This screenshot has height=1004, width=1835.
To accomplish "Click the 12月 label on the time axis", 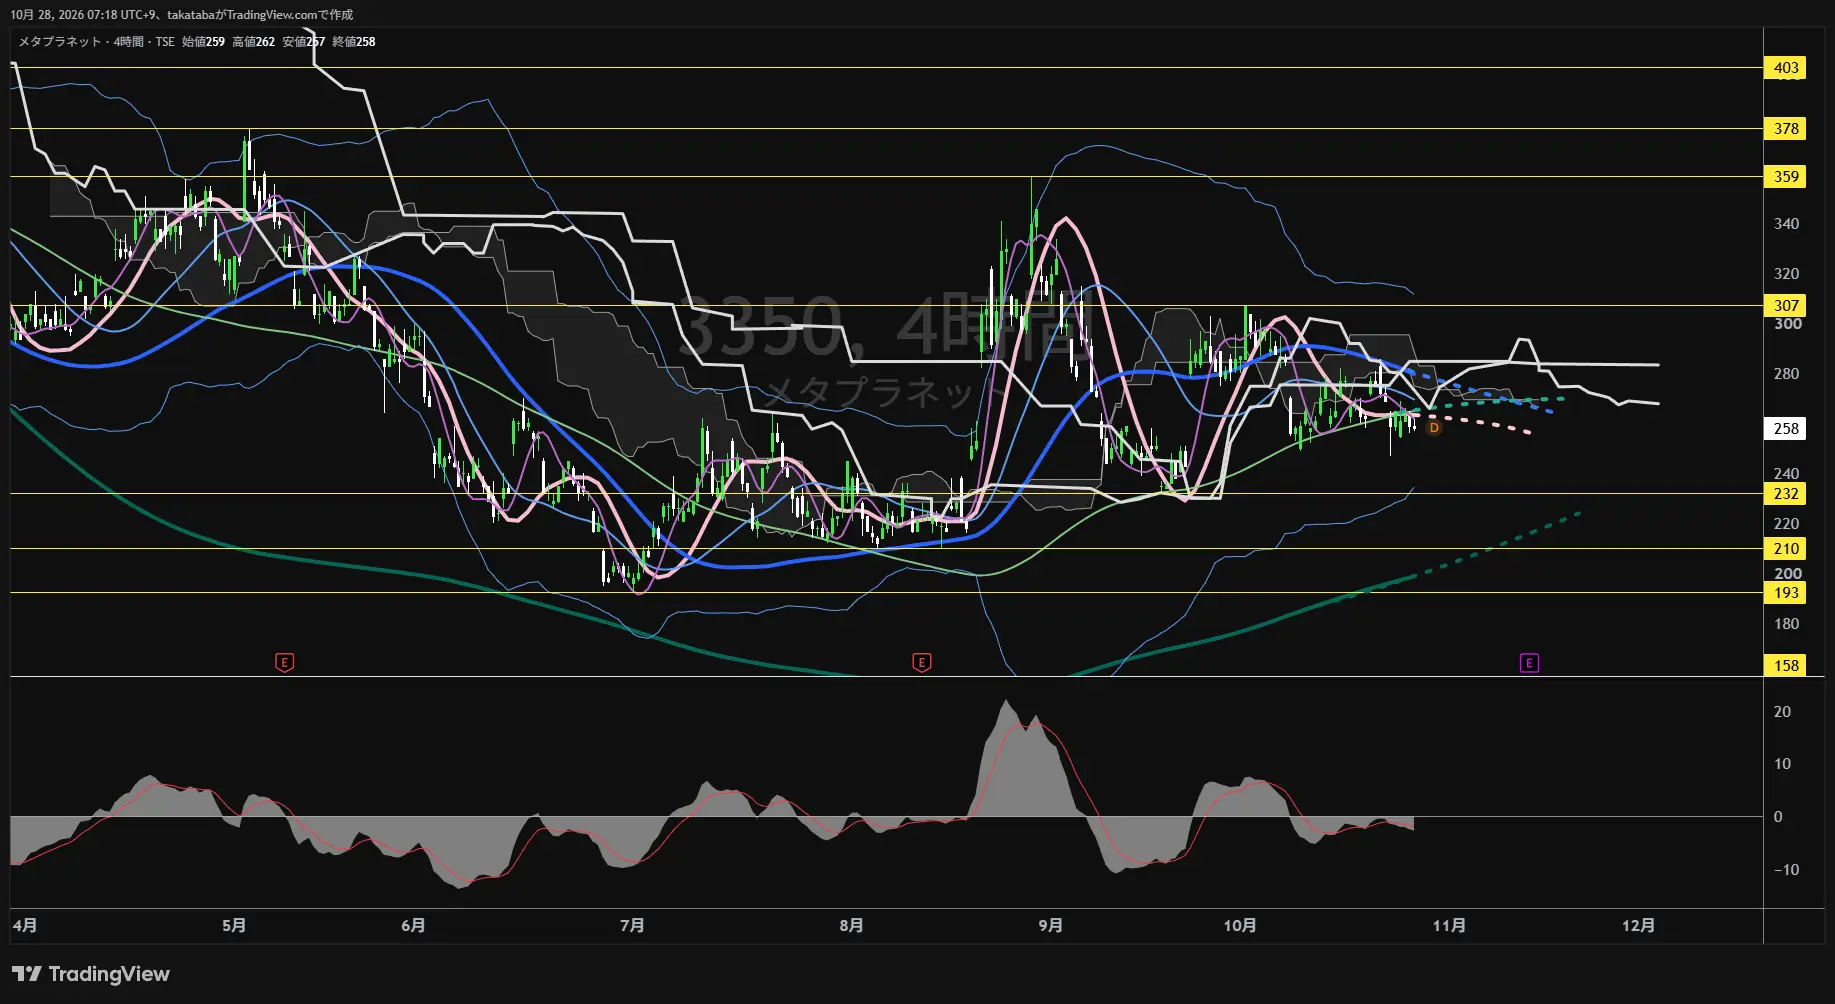I will tap(1638, 925).
